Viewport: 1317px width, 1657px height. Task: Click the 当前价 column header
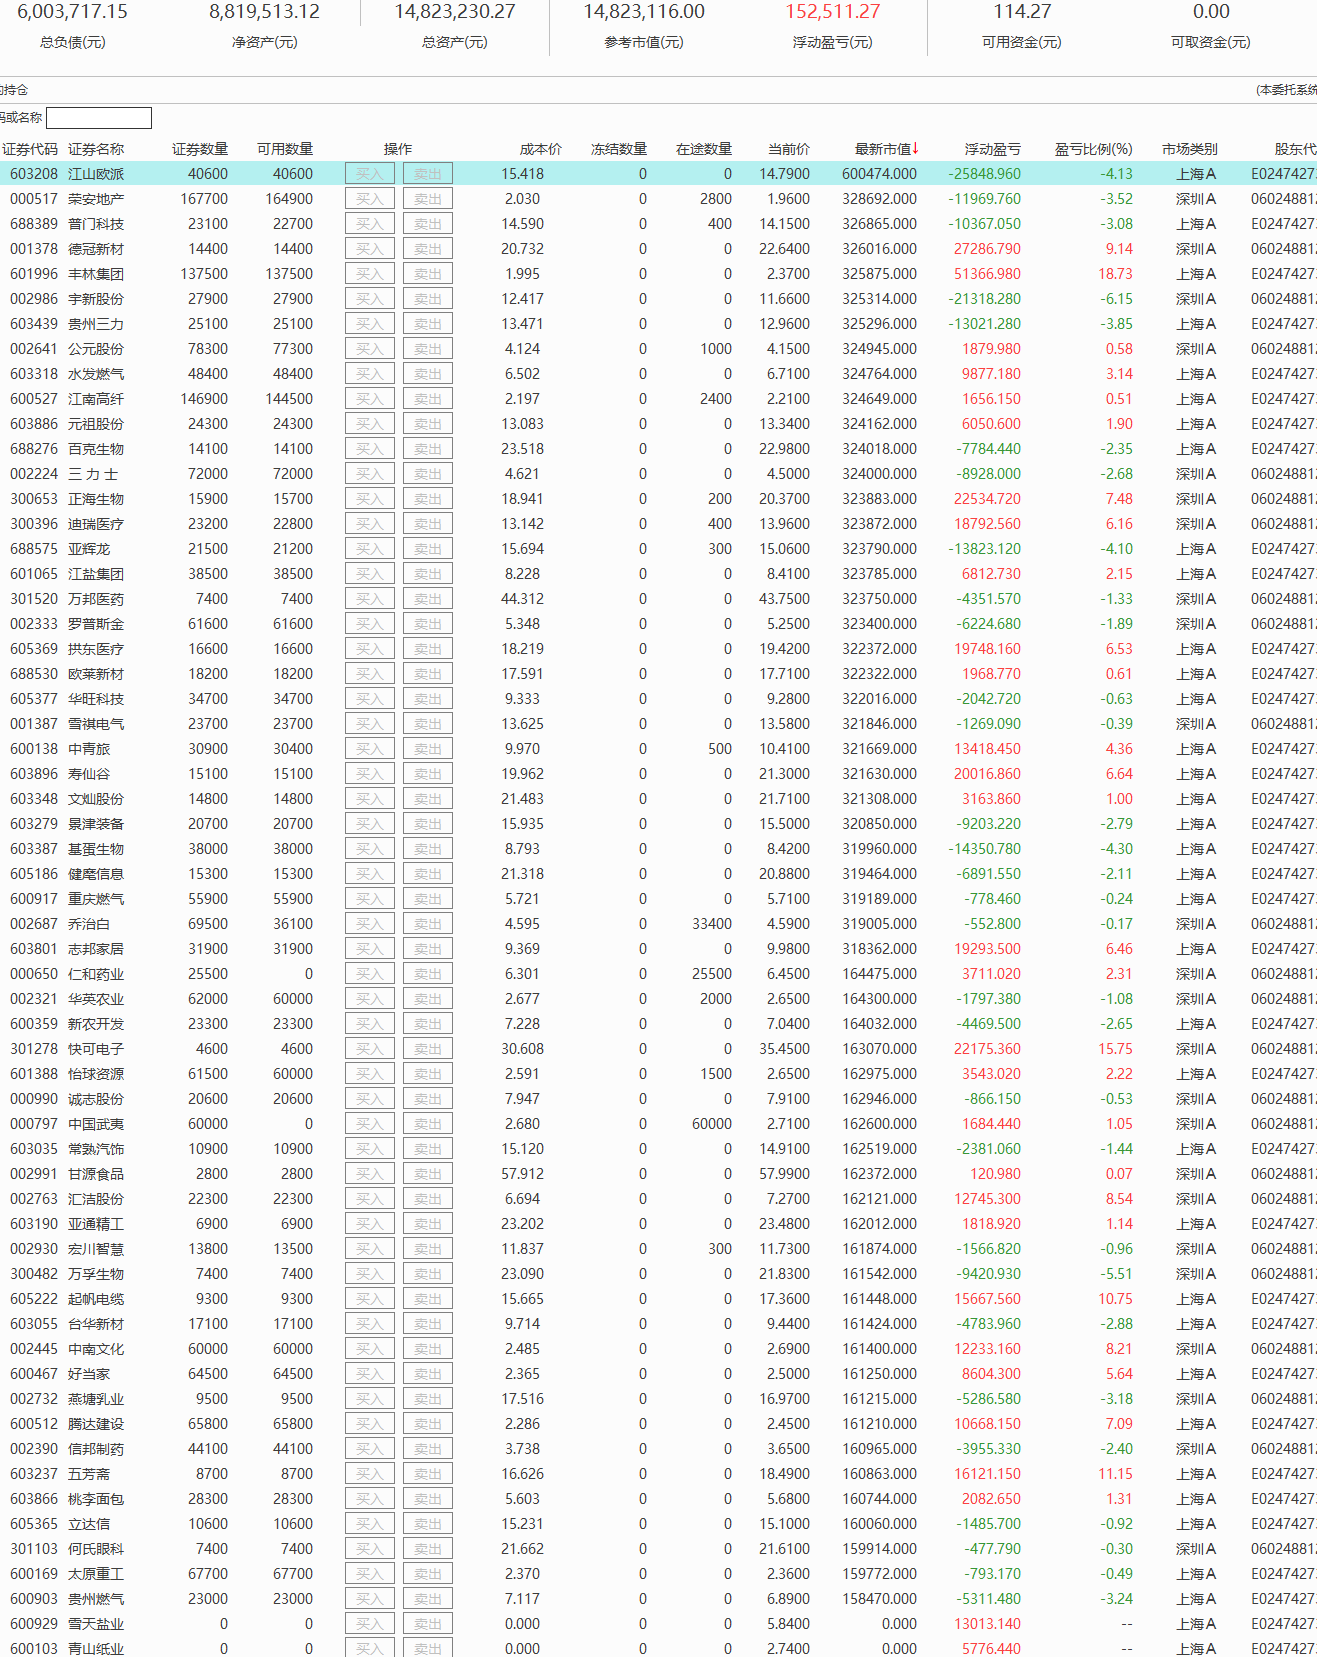[x=788, y=149]
